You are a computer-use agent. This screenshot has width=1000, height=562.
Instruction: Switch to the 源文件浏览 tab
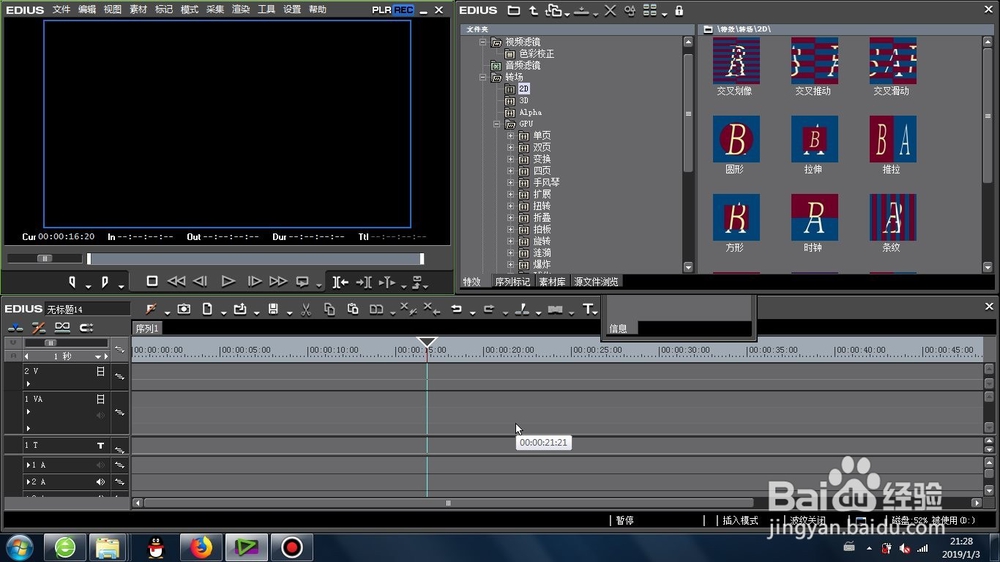pos(596,282)
